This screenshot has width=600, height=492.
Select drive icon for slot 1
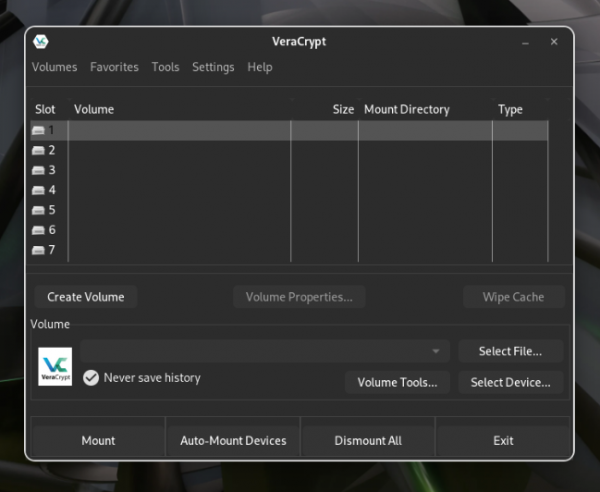[x=38, y=130]
